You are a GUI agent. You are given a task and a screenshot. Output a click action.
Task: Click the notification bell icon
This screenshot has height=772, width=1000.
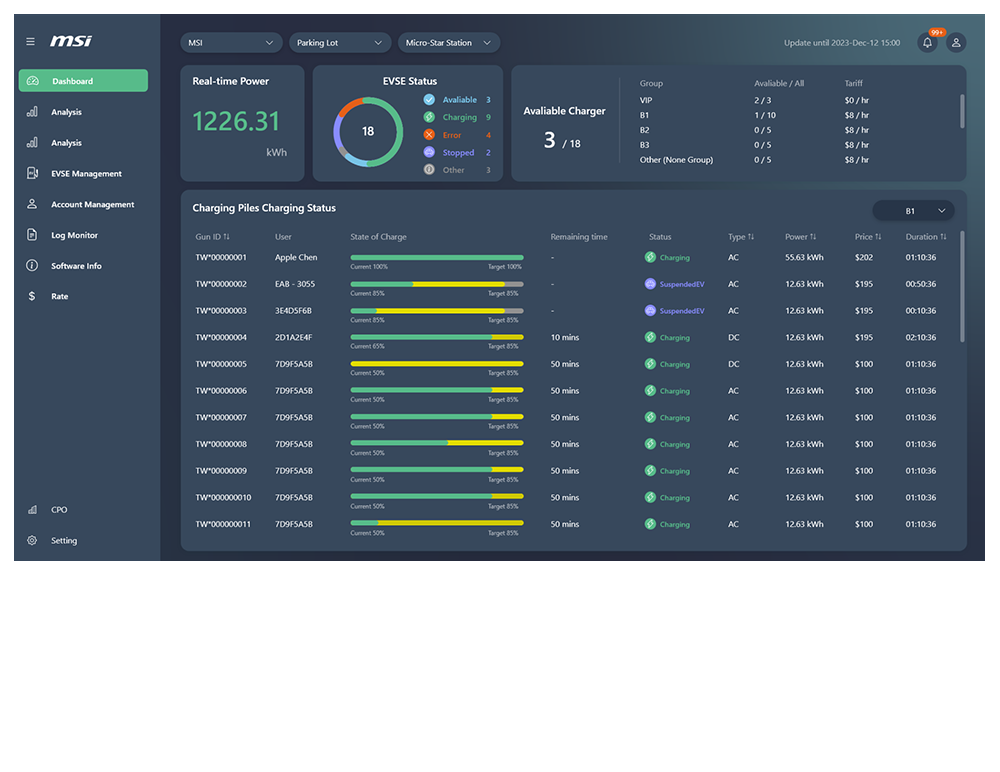(926, 42)
